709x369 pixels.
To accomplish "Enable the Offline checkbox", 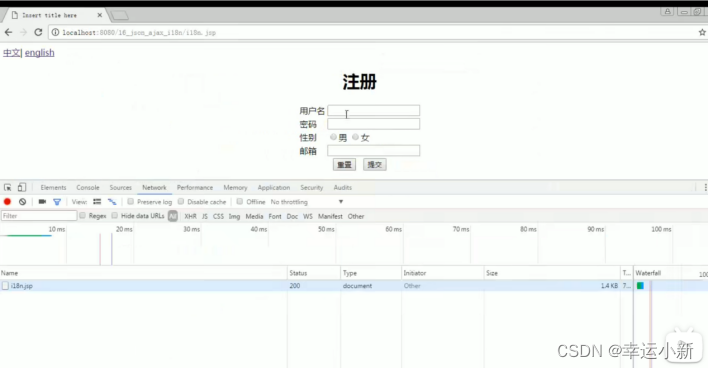I will [240, 201].
